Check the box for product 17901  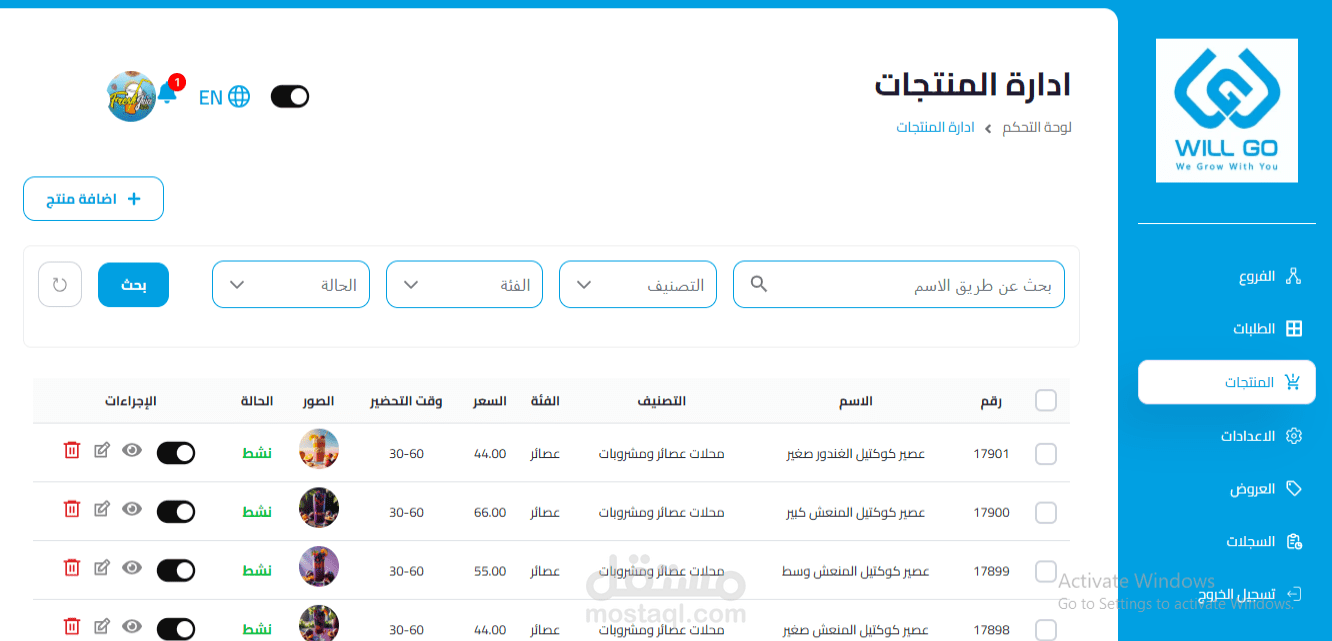(x=1046, y=454)
